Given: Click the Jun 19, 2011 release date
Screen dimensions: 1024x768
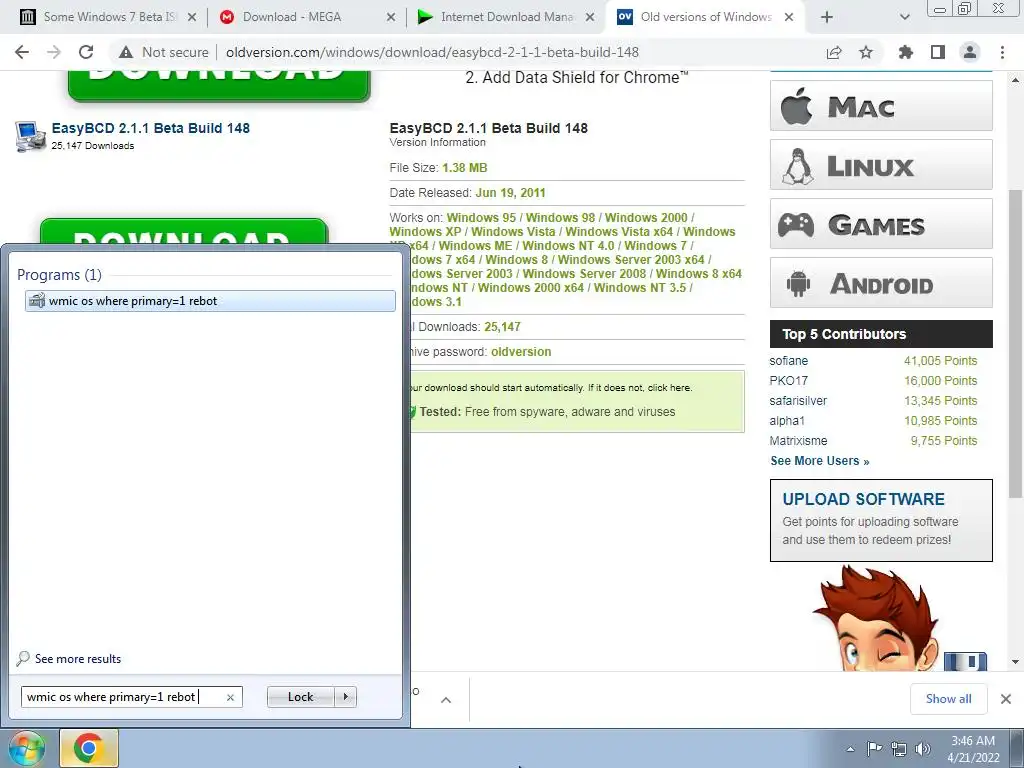Looking at the screenshot, I should point(510,193).
